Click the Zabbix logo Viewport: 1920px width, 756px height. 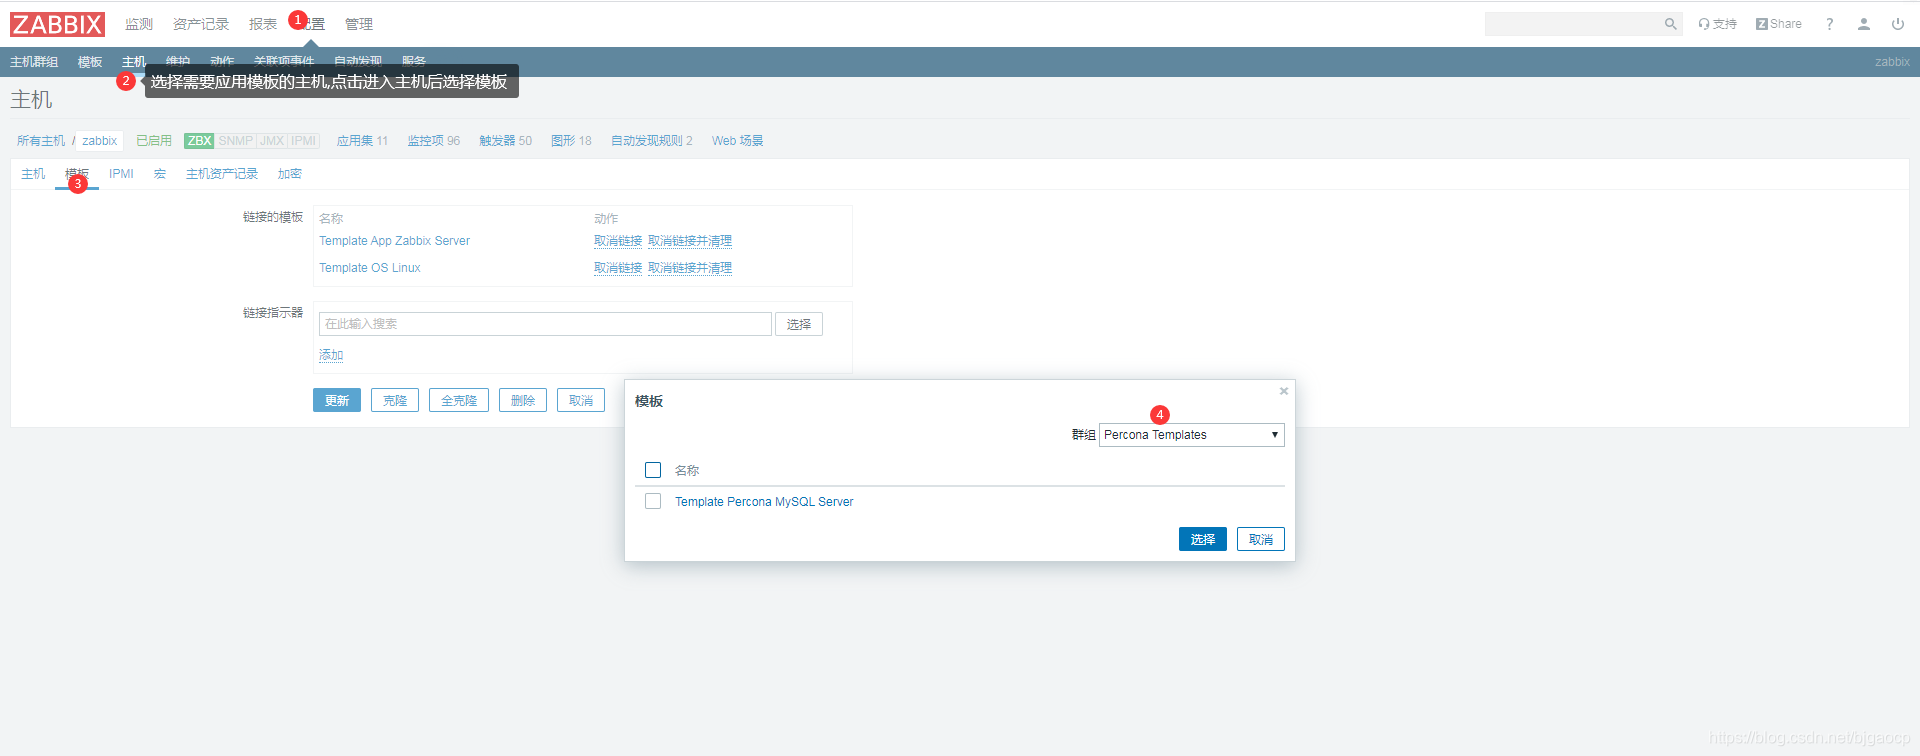pyautogui.click(x=57, y=24)
